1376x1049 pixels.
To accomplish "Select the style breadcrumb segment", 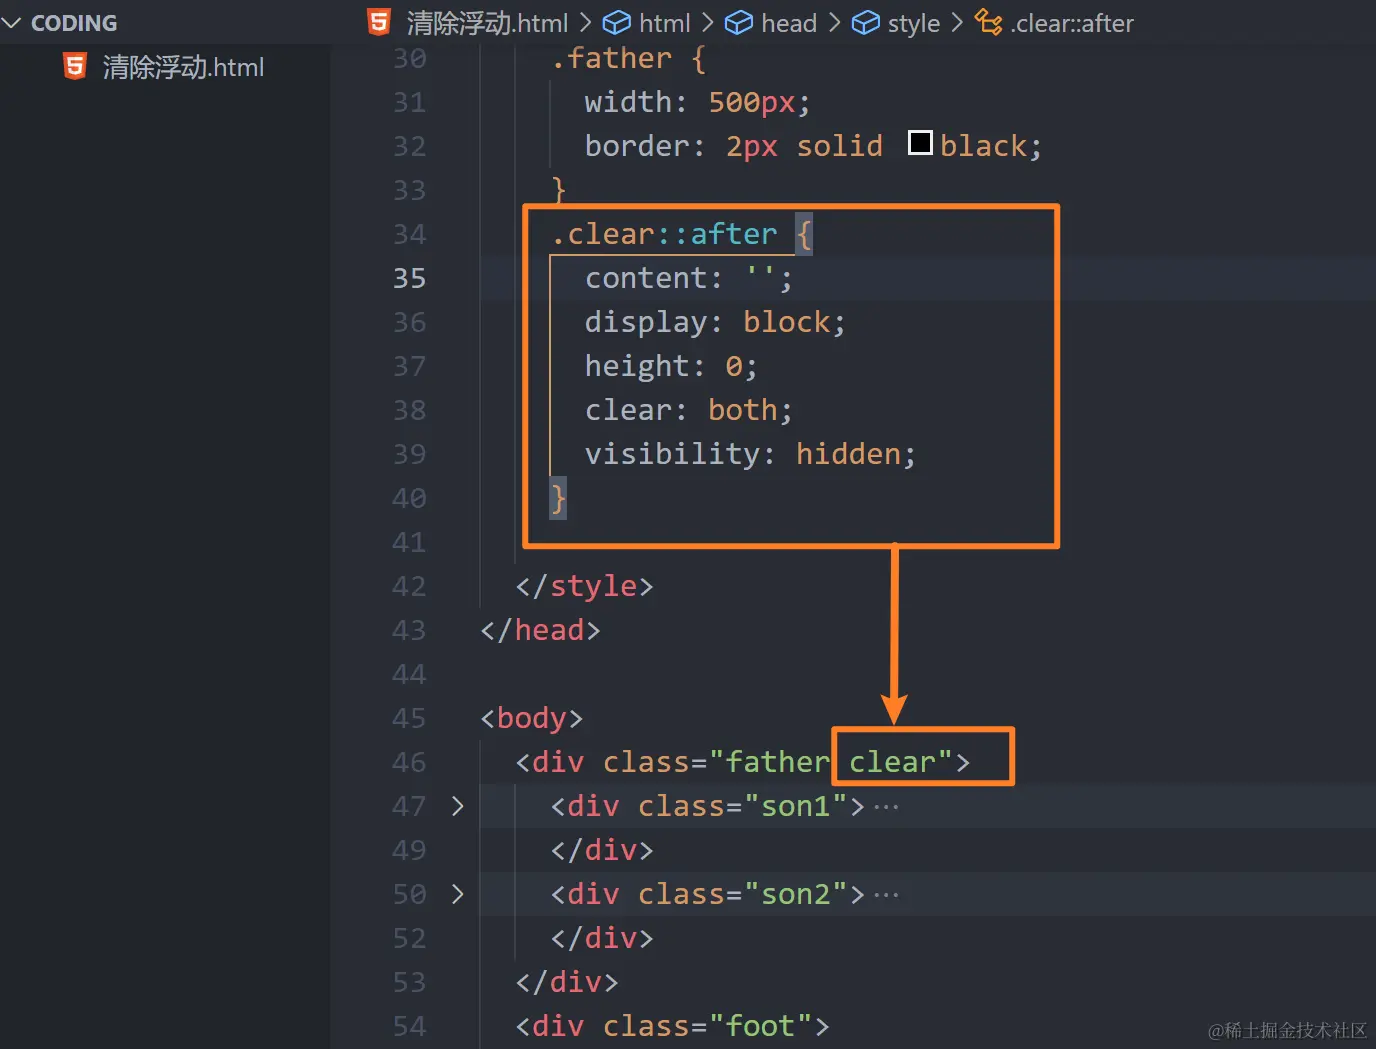I will pyautogui.click(x=914, y=23).
